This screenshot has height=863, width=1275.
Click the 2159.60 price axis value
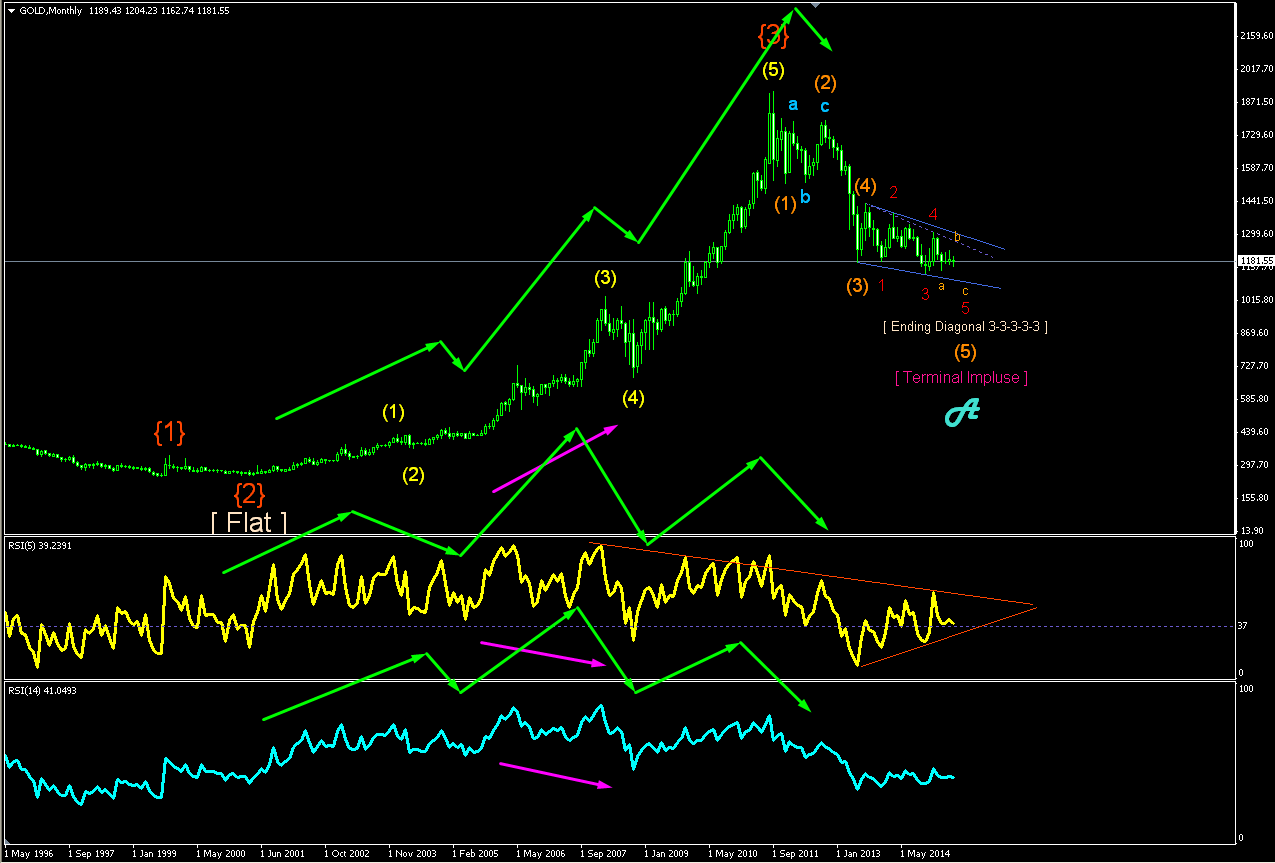[1255, 36]
